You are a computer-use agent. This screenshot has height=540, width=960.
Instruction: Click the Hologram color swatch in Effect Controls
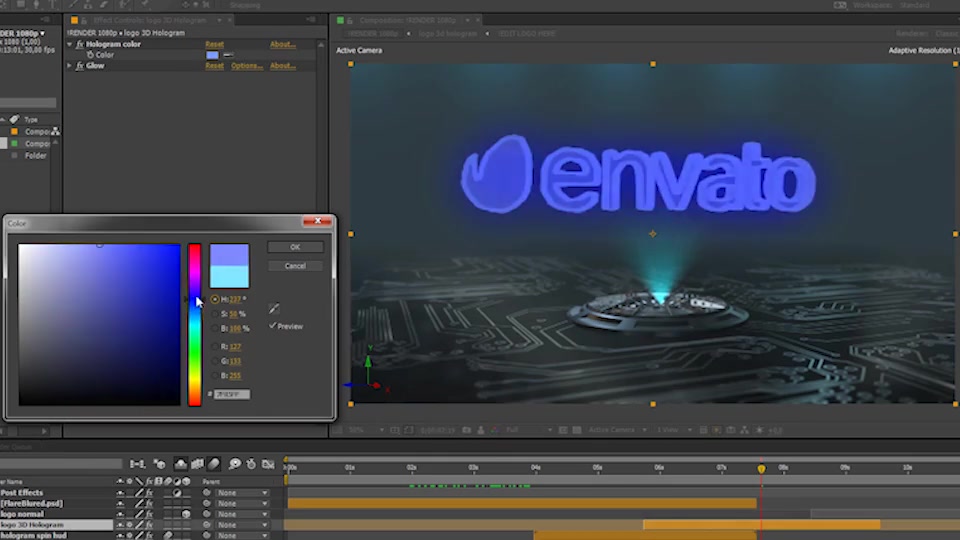(x=212, y=55)
